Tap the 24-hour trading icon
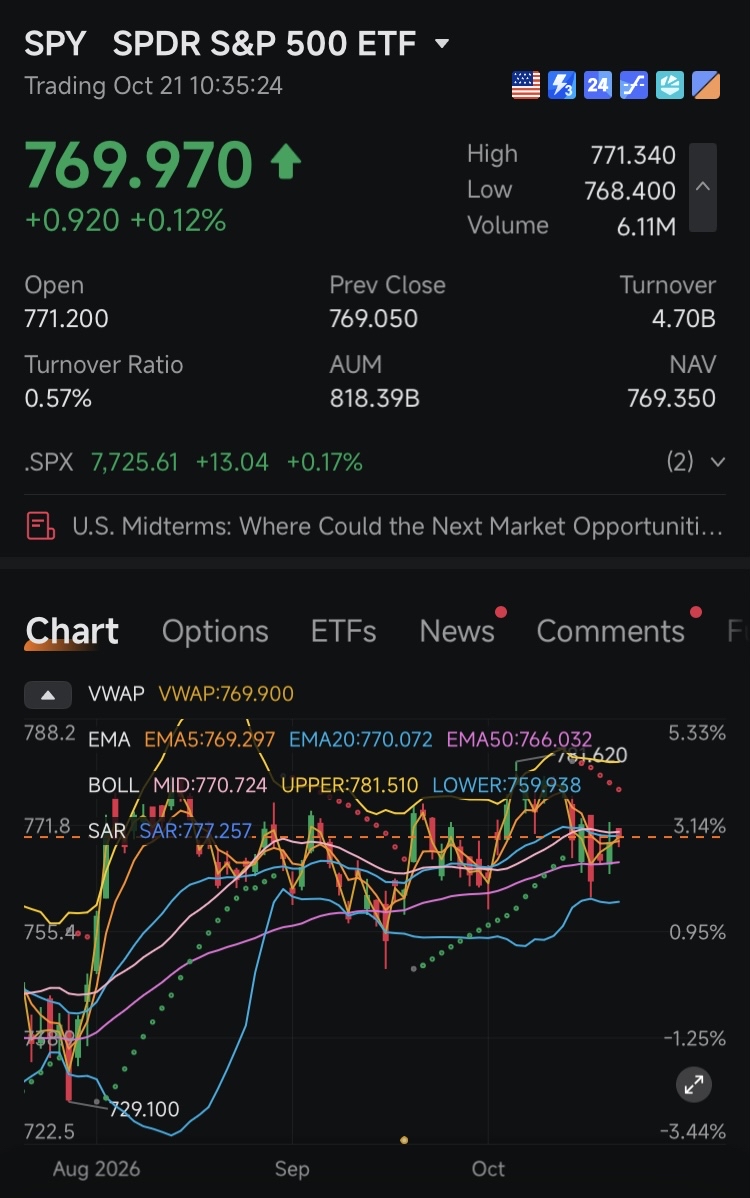Screen dimensions: 750x1198 [597, 85]
